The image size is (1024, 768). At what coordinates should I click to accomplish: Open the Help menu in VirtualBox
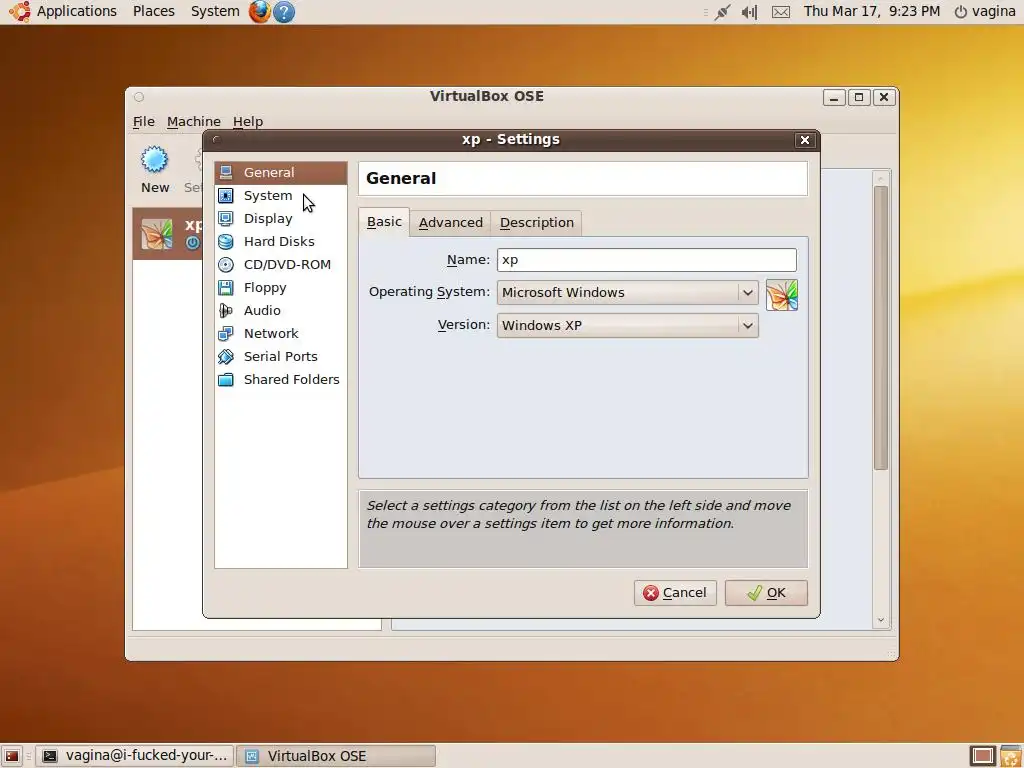coord(248,121)
